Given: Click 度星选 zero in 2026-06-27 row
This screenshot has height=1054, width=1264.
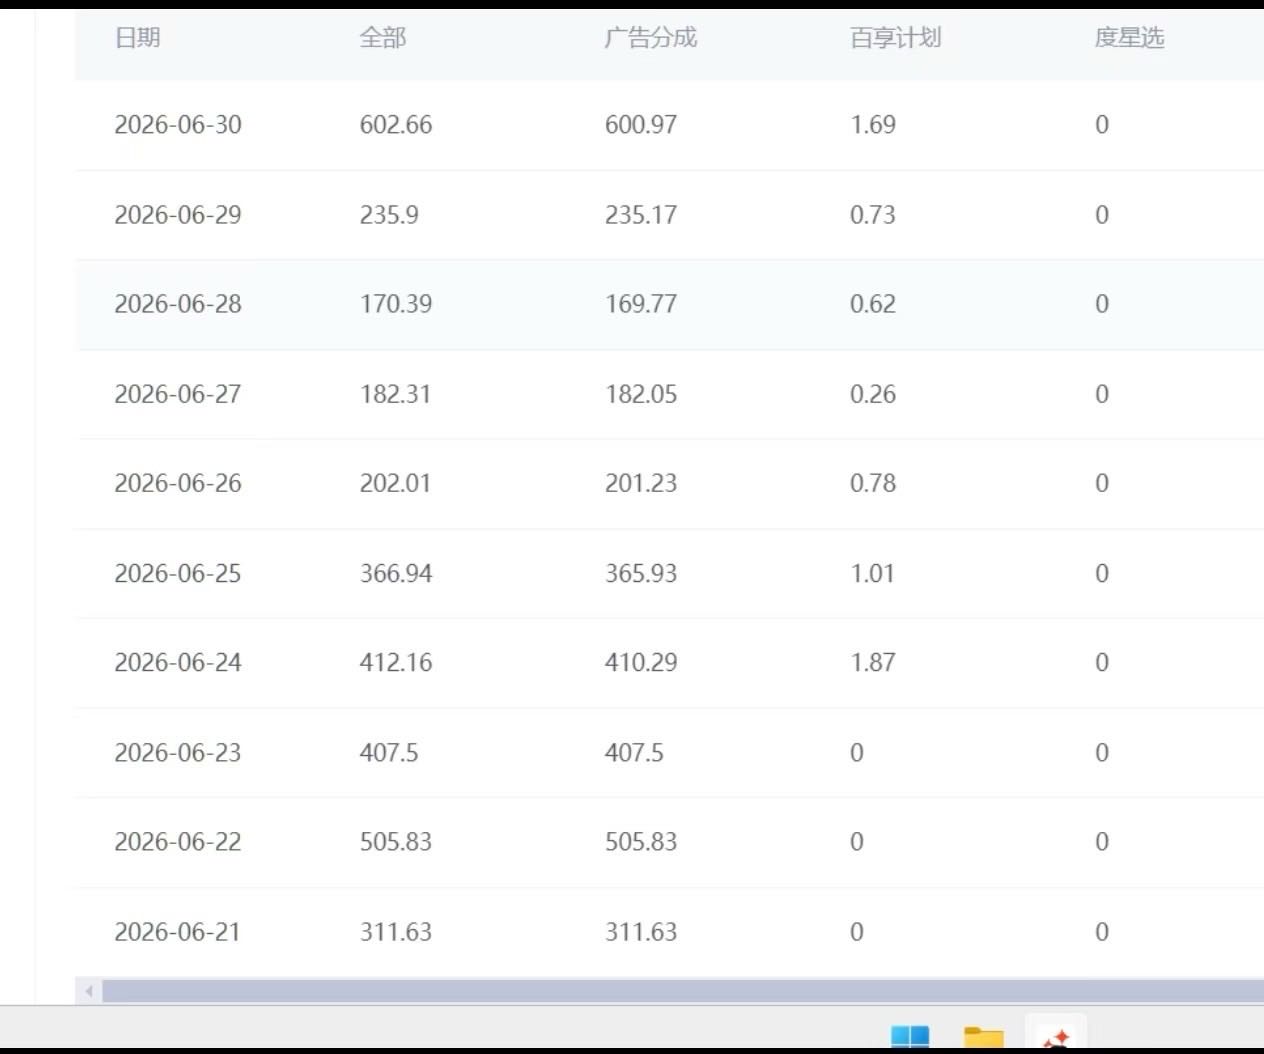Looking at the screenshot, I should (x=1102, y=394).
